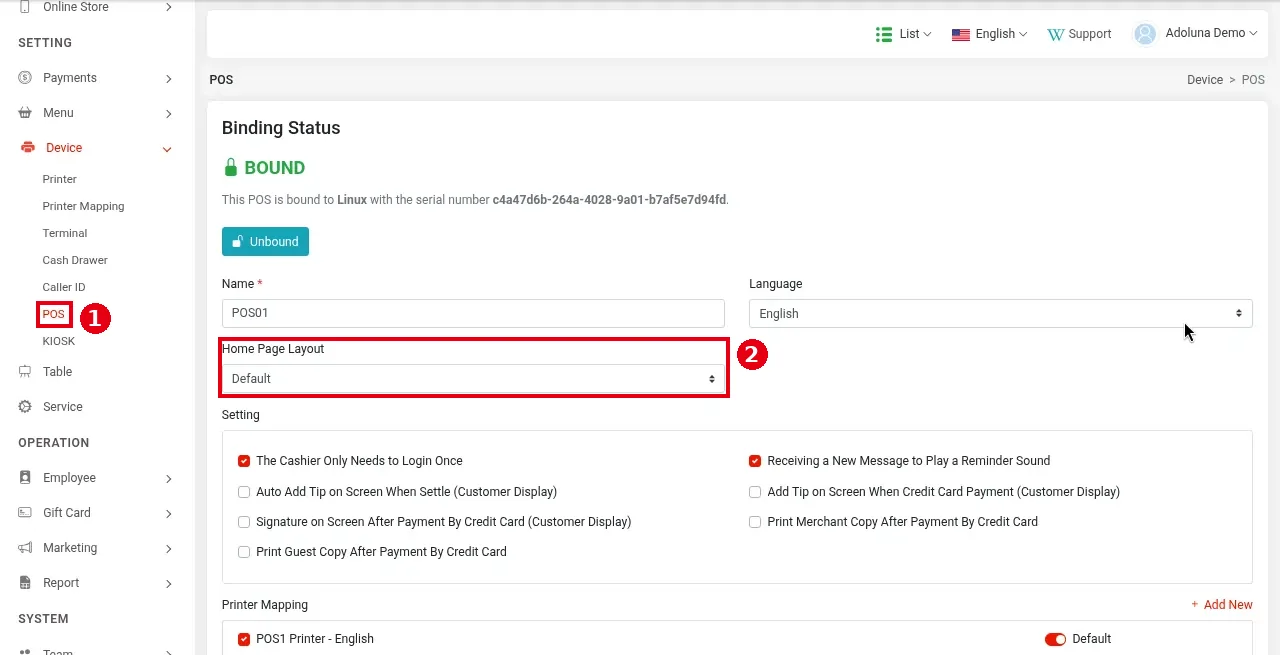
Task: Toggle off the Default printer switch
Action: [1055, 639]
